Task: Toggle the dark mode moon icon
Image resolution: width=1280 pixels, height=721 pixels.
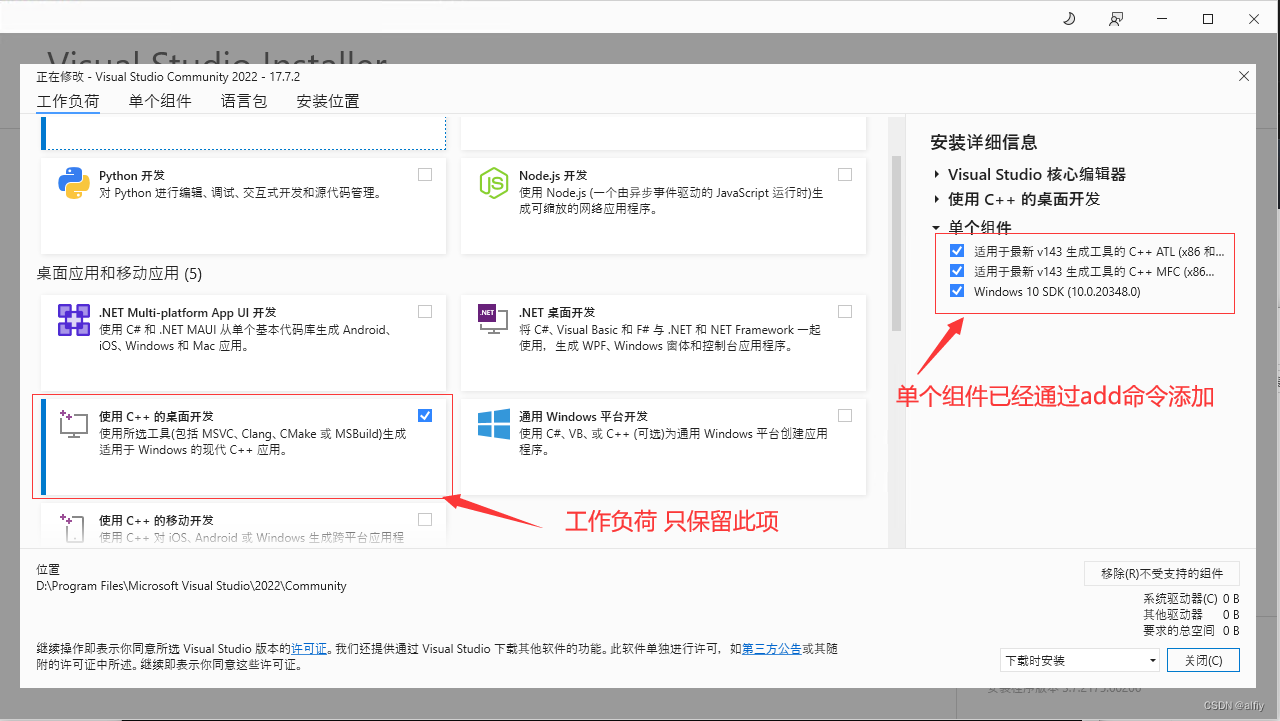Action: click(1069, 19)
